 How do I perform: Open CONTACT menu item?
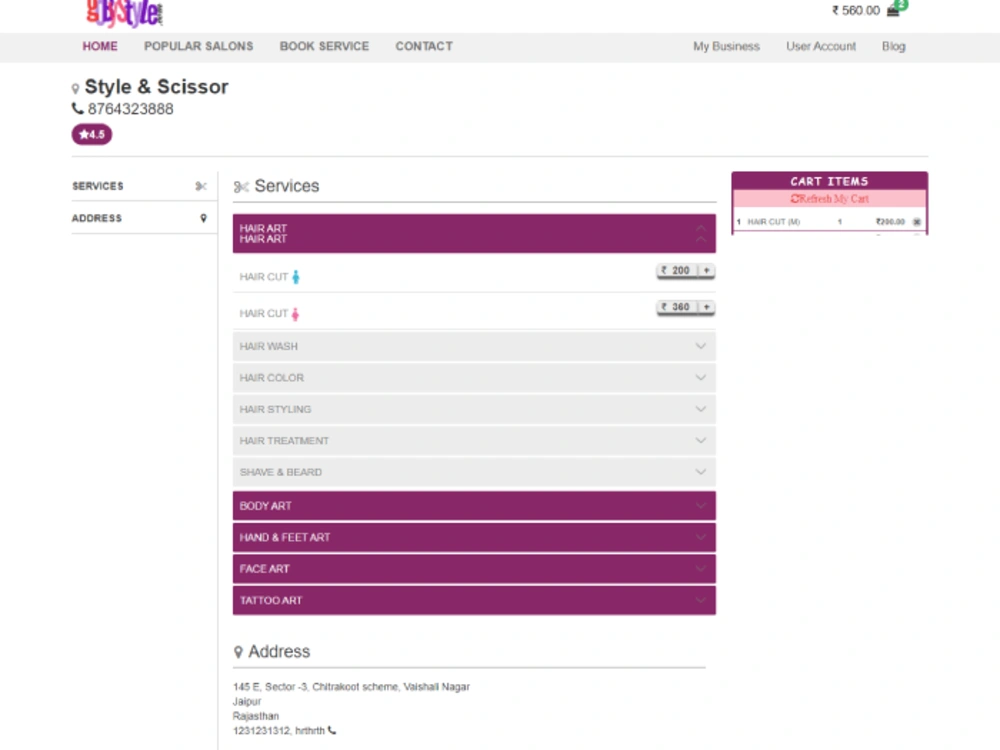click(424, 47)
